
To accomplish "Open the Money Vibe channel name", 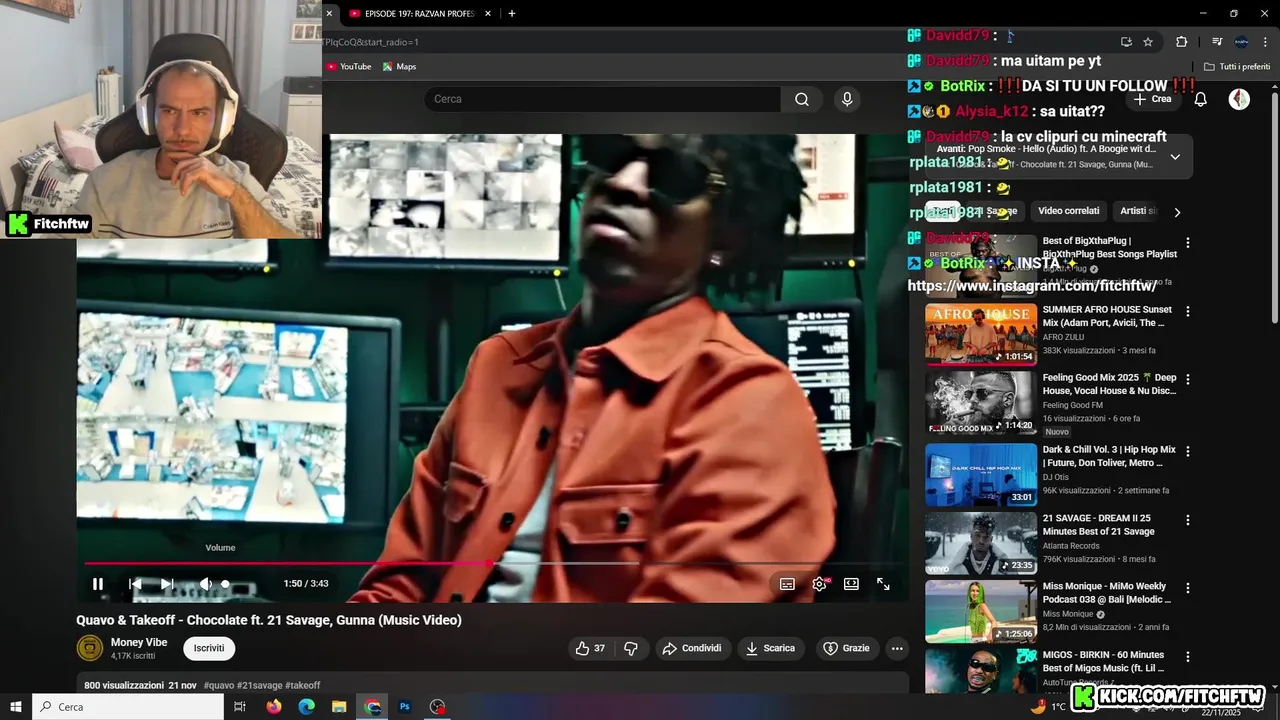I will (x=139, y=642).
